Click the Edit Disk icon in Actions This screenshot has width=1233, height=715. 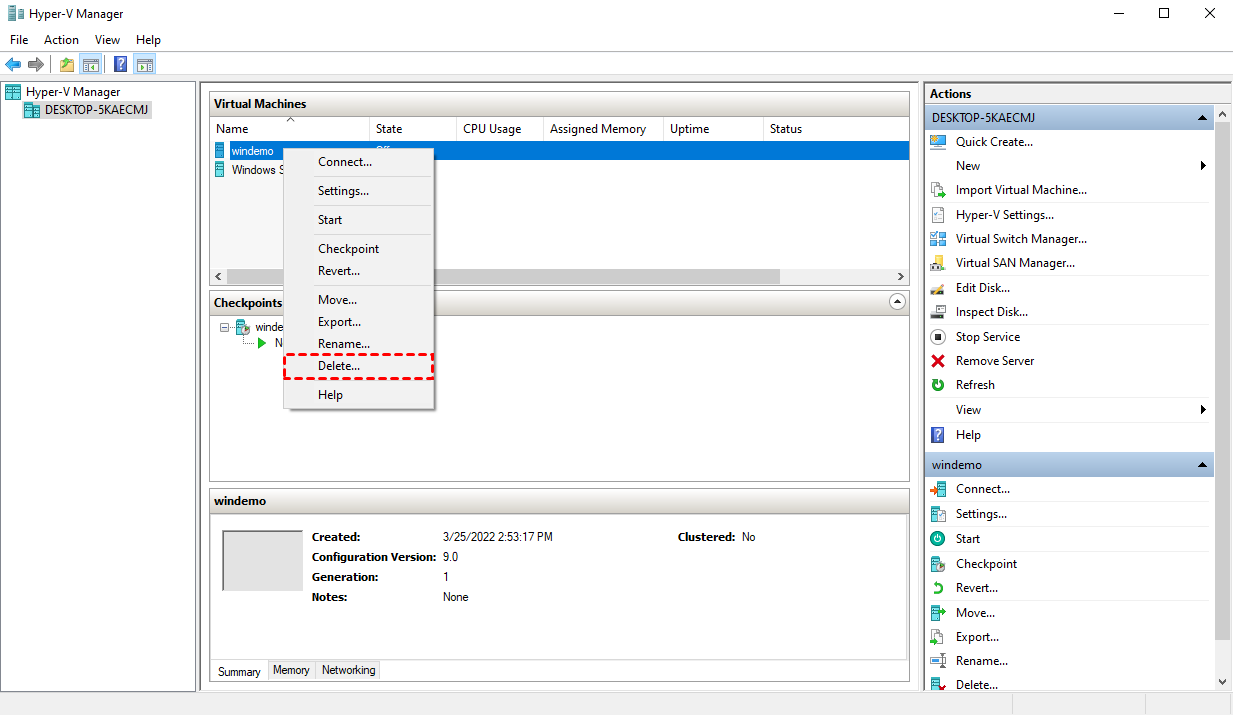pos(938,288)
